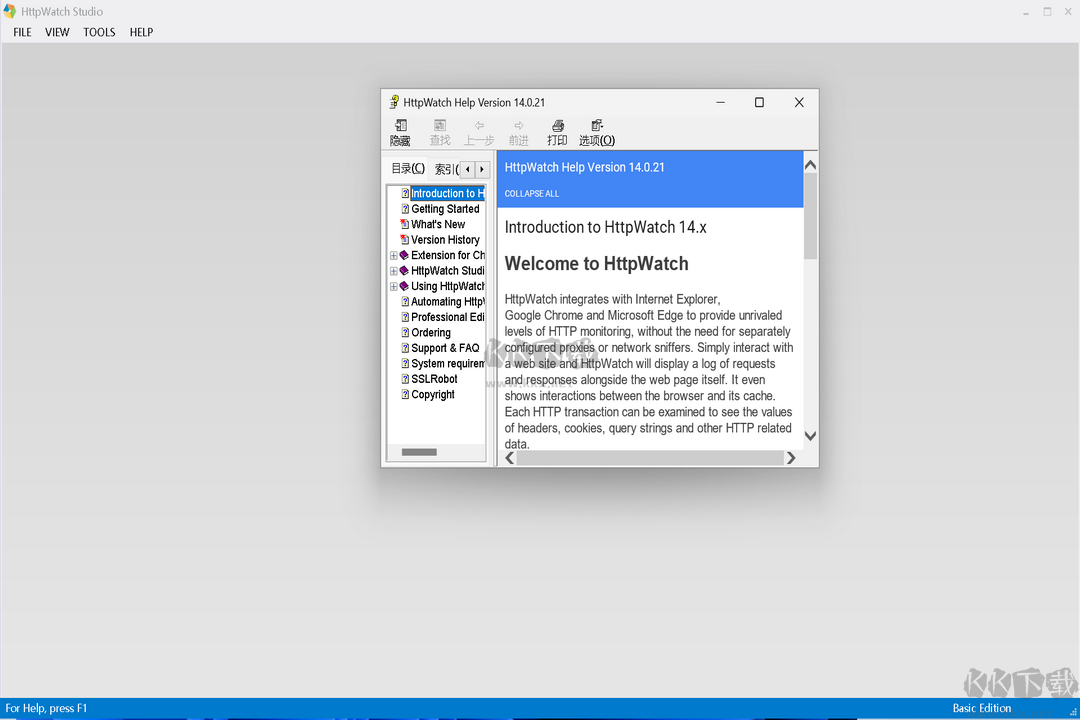Open the 选项(O) options toolbar icon
The image size is (1080, 720).
pyautogui.click(x=596, y=125)
